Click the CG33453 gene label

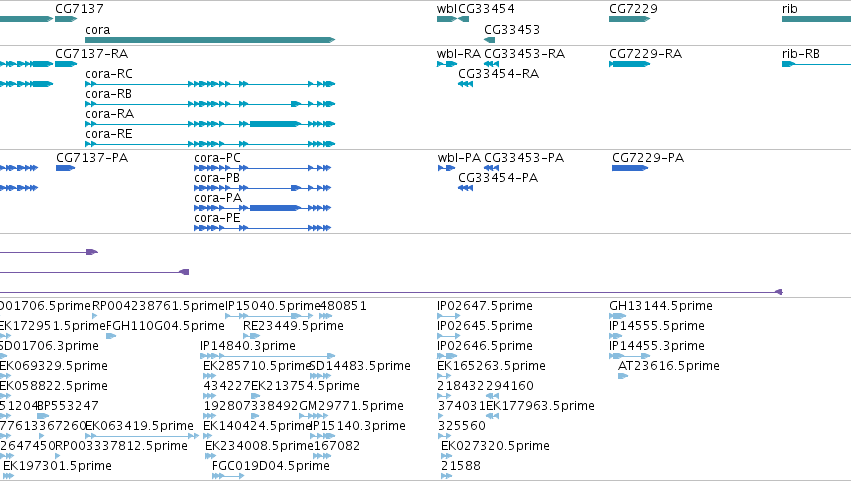[512, 30]
